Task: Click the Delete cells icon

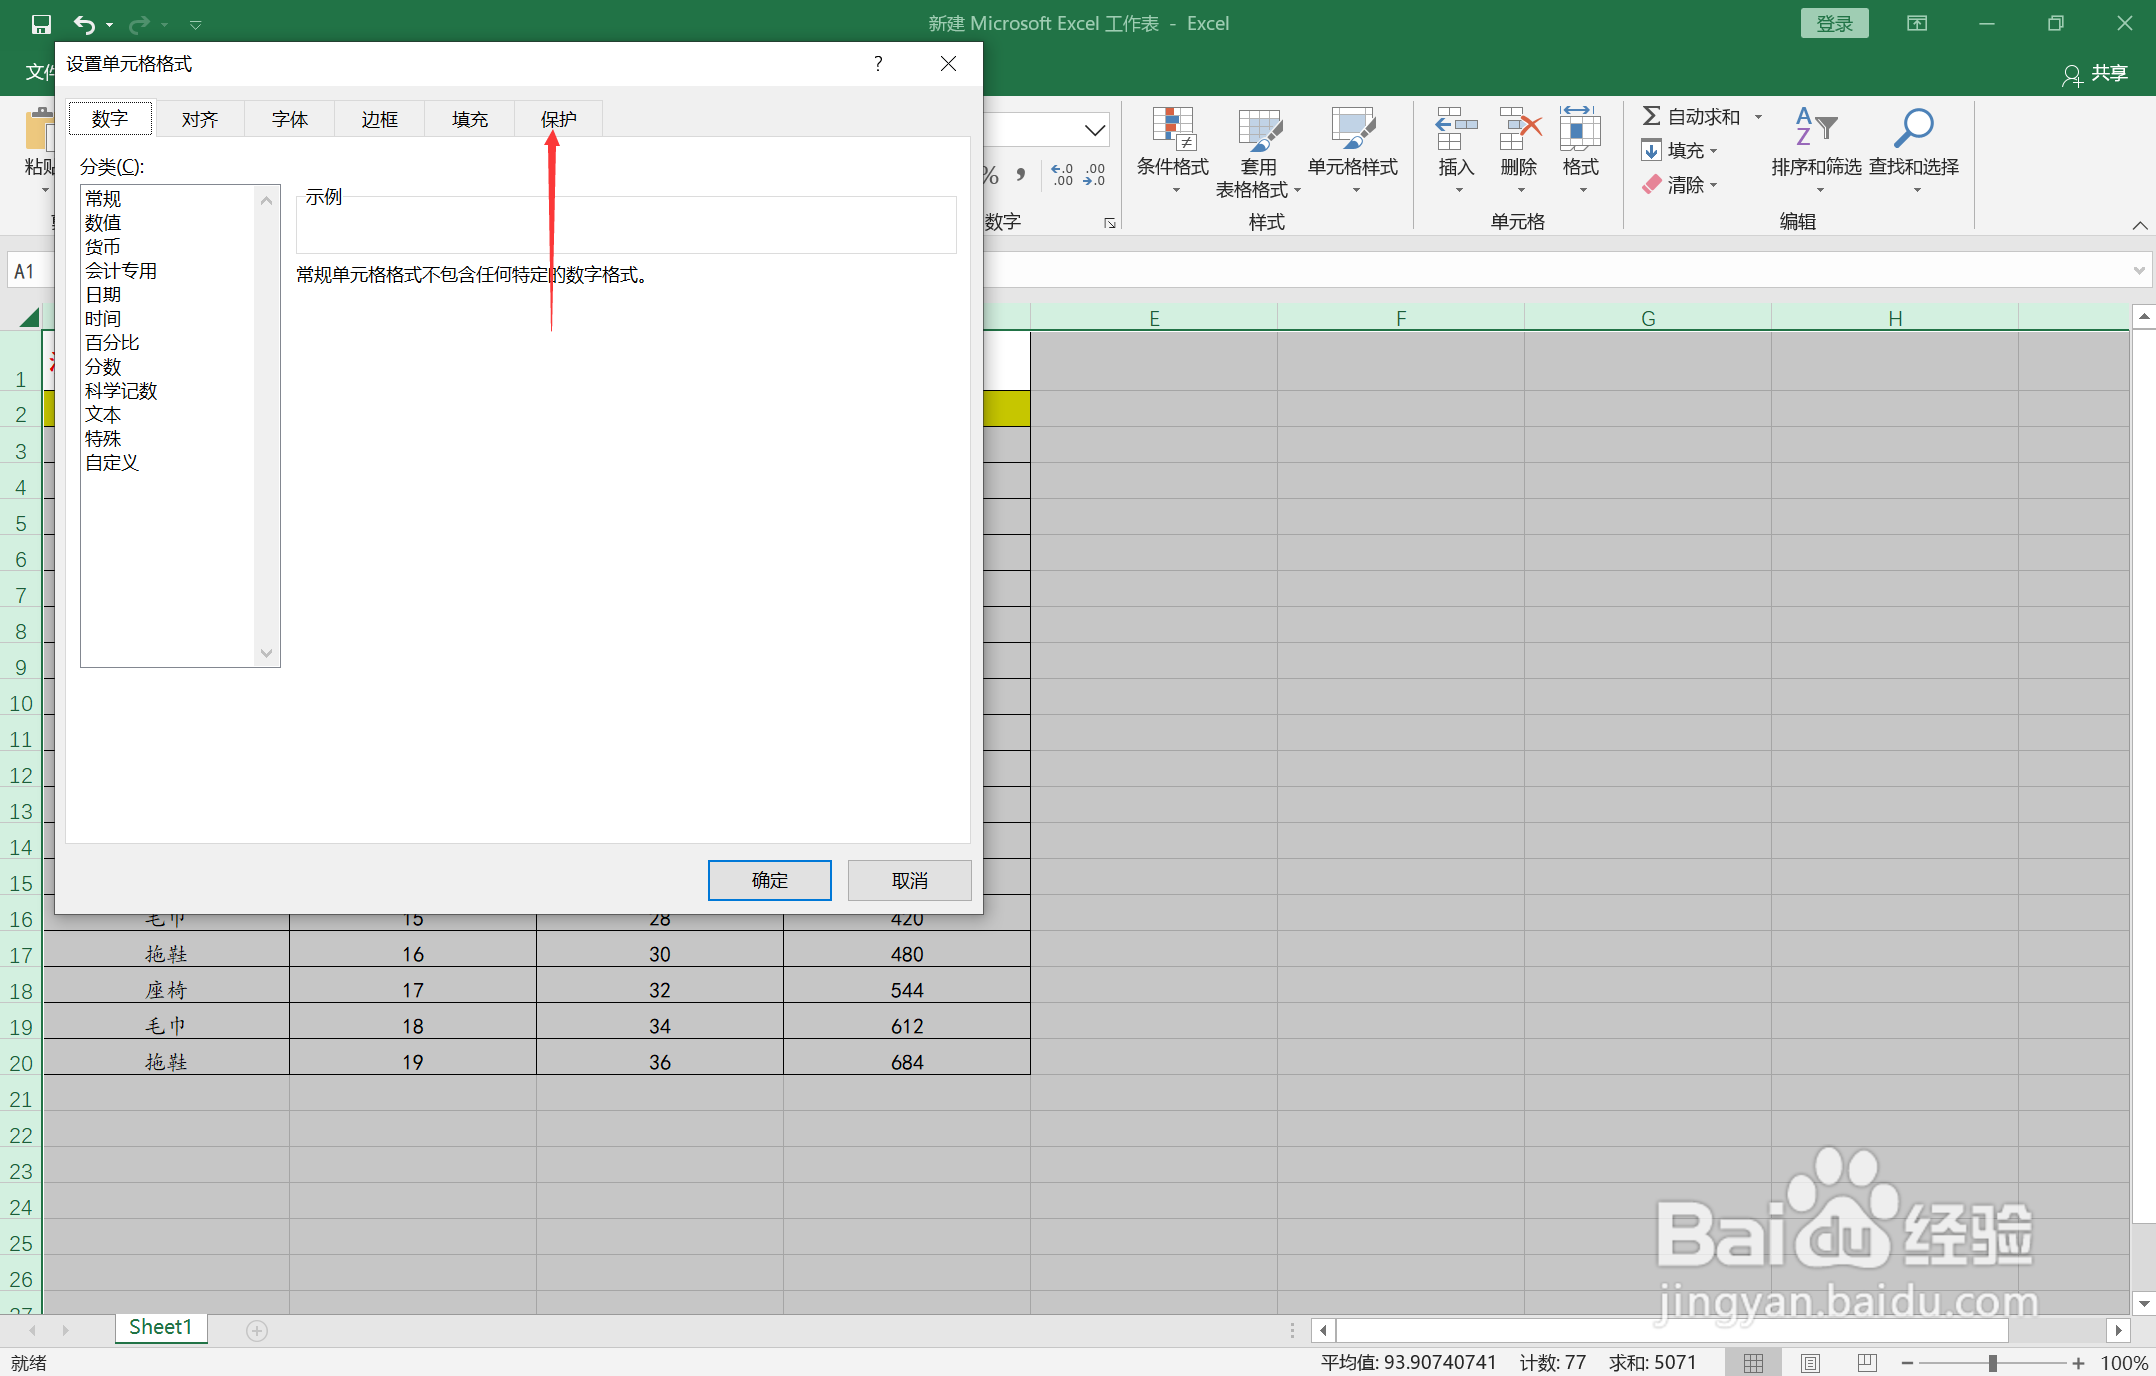Action: pos(1519,130)
